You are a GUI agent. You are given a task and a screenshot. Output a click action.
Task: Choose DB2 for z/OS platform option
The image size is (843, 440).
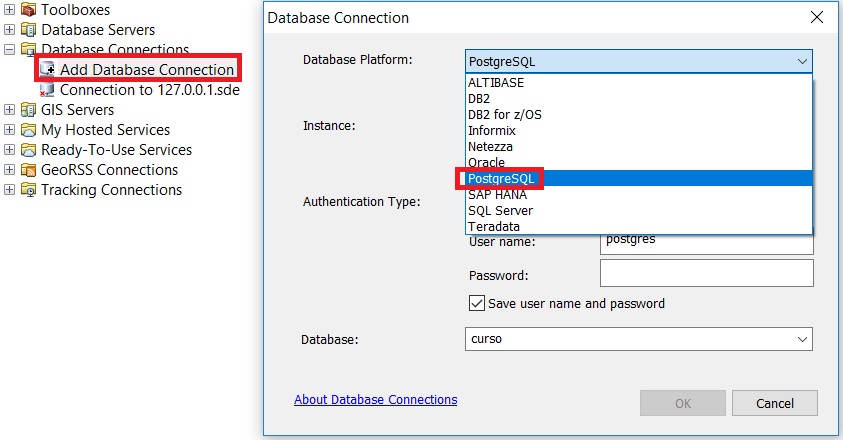[x=639, y=115]
